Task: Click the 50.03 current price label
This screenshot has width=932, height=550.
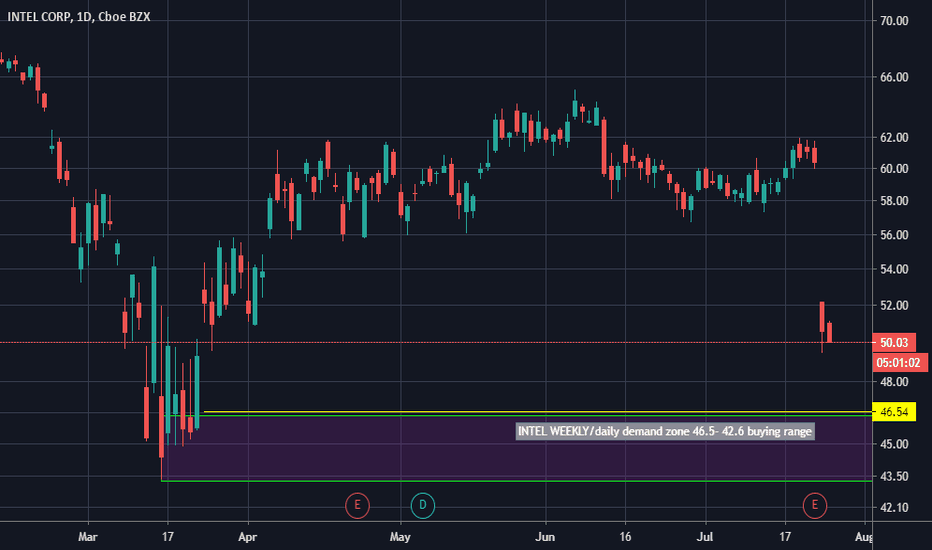Action: point(894,342)
